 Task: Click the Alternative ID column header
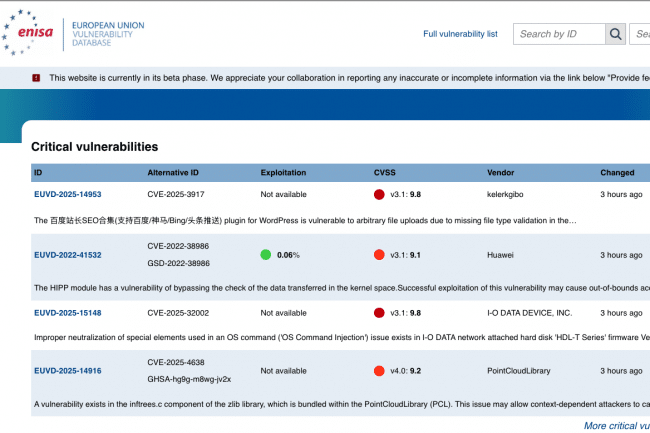[x=173, y=173]
